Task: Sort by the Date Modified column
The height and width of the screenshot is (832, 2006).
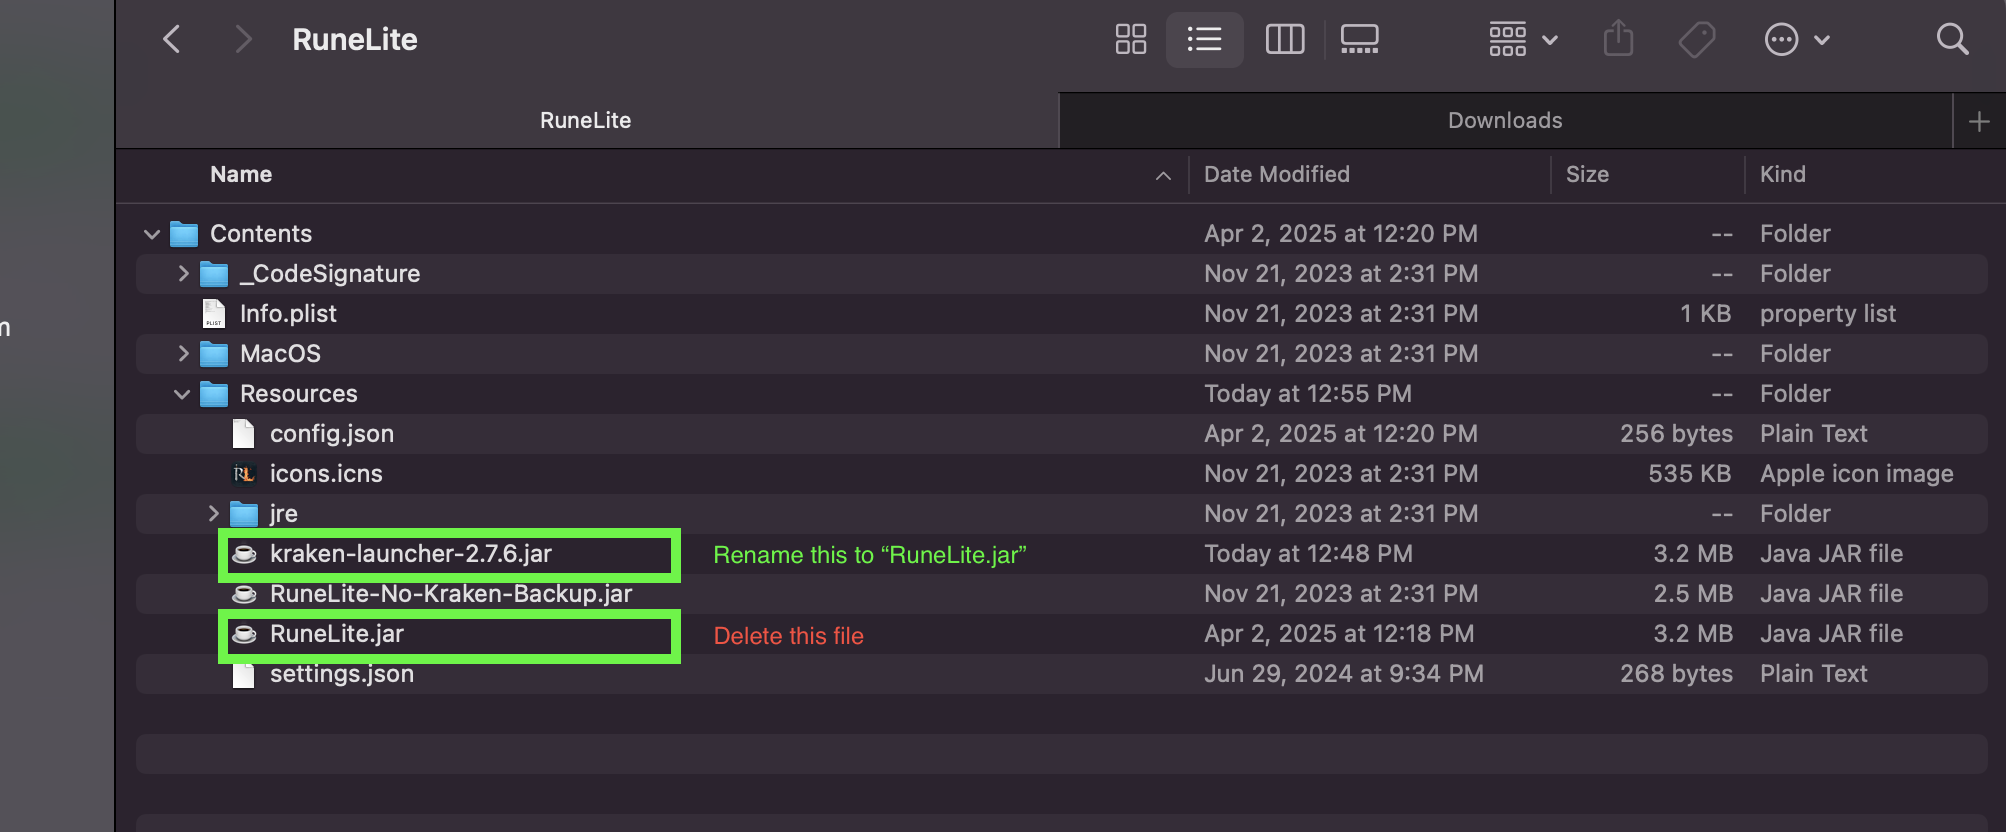Action: pos(1276,175)
